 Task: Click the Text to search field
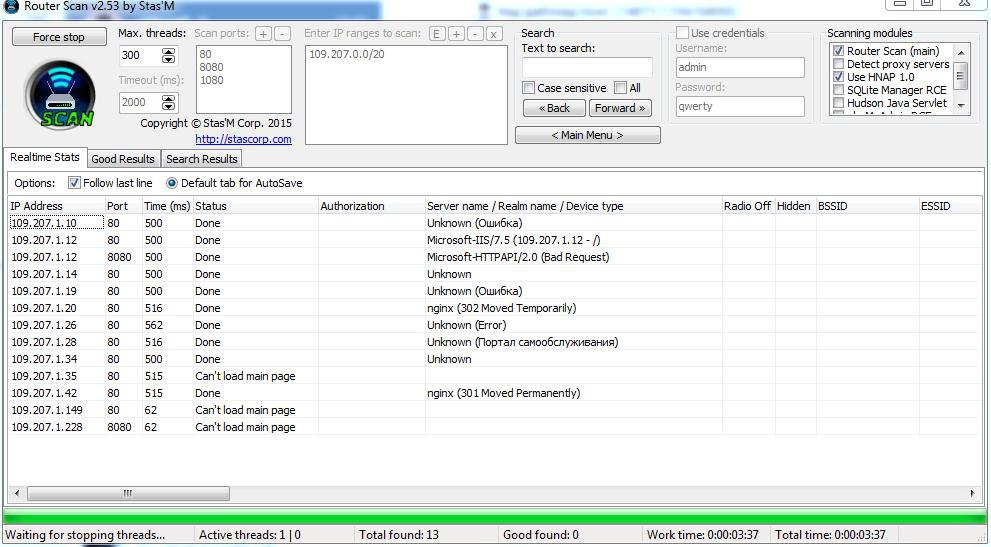tap(587, 68)
